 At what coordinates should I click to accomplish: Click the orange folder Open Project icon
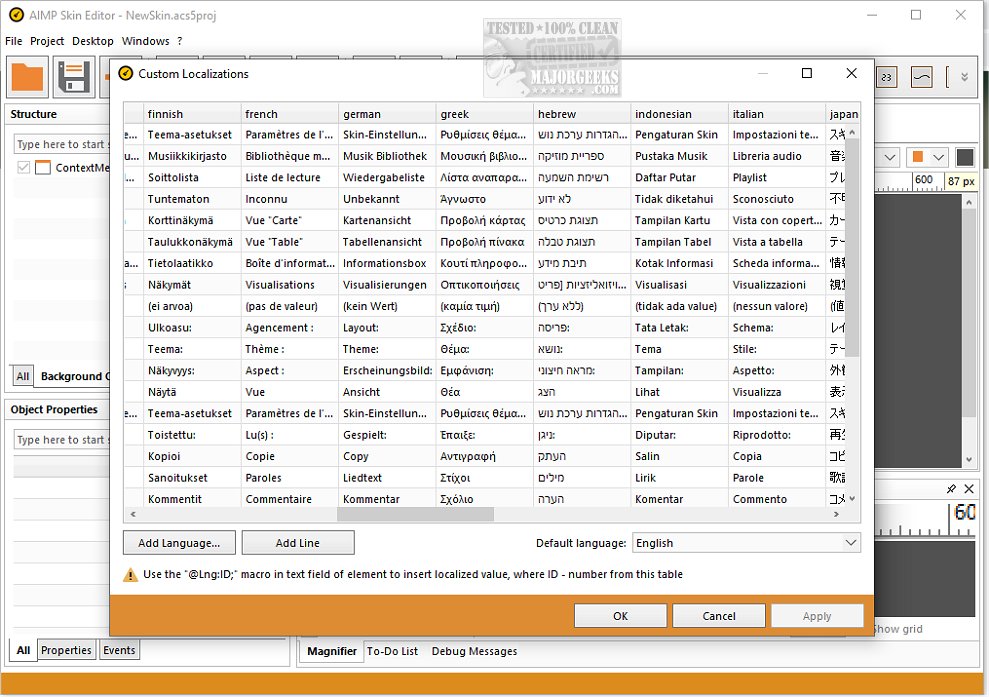tap(27, 77)
